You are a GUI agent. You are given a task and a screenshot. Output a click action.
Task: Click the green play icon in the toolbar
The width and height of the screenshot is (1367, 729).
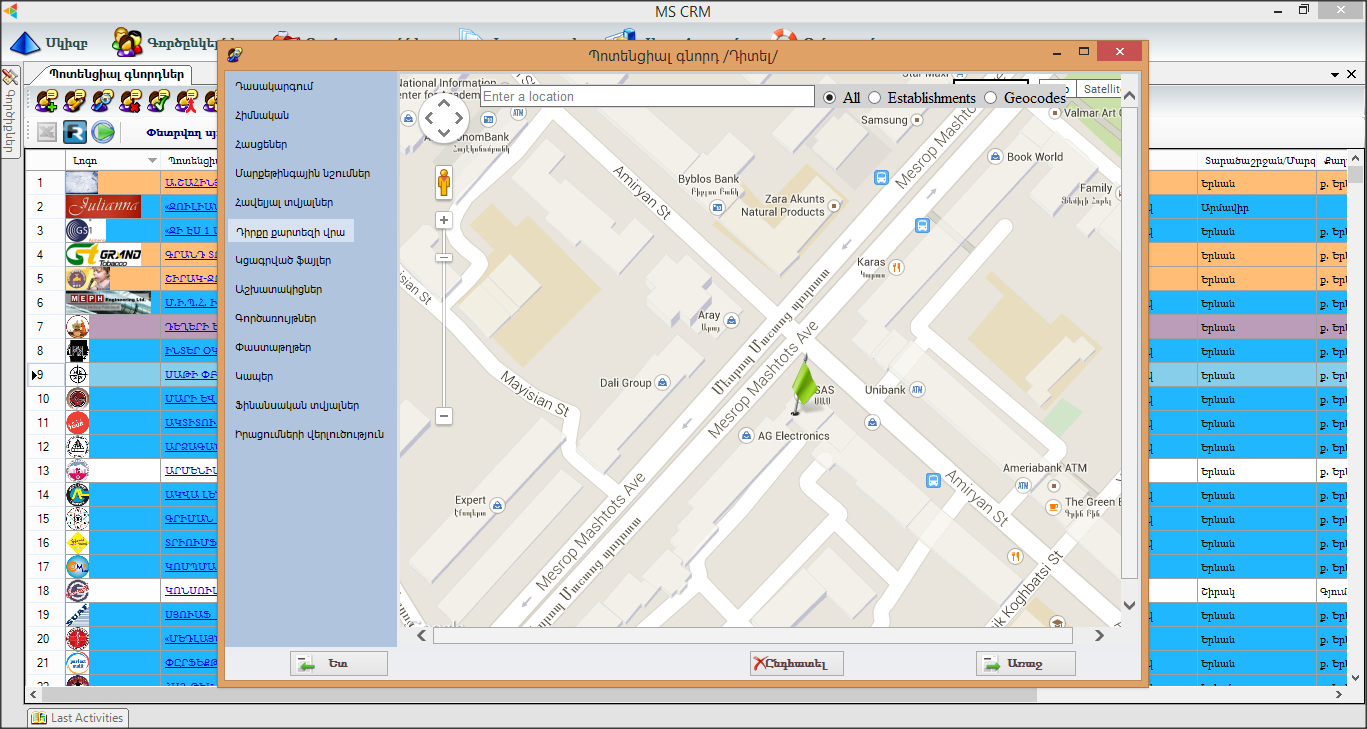point(103,132)
